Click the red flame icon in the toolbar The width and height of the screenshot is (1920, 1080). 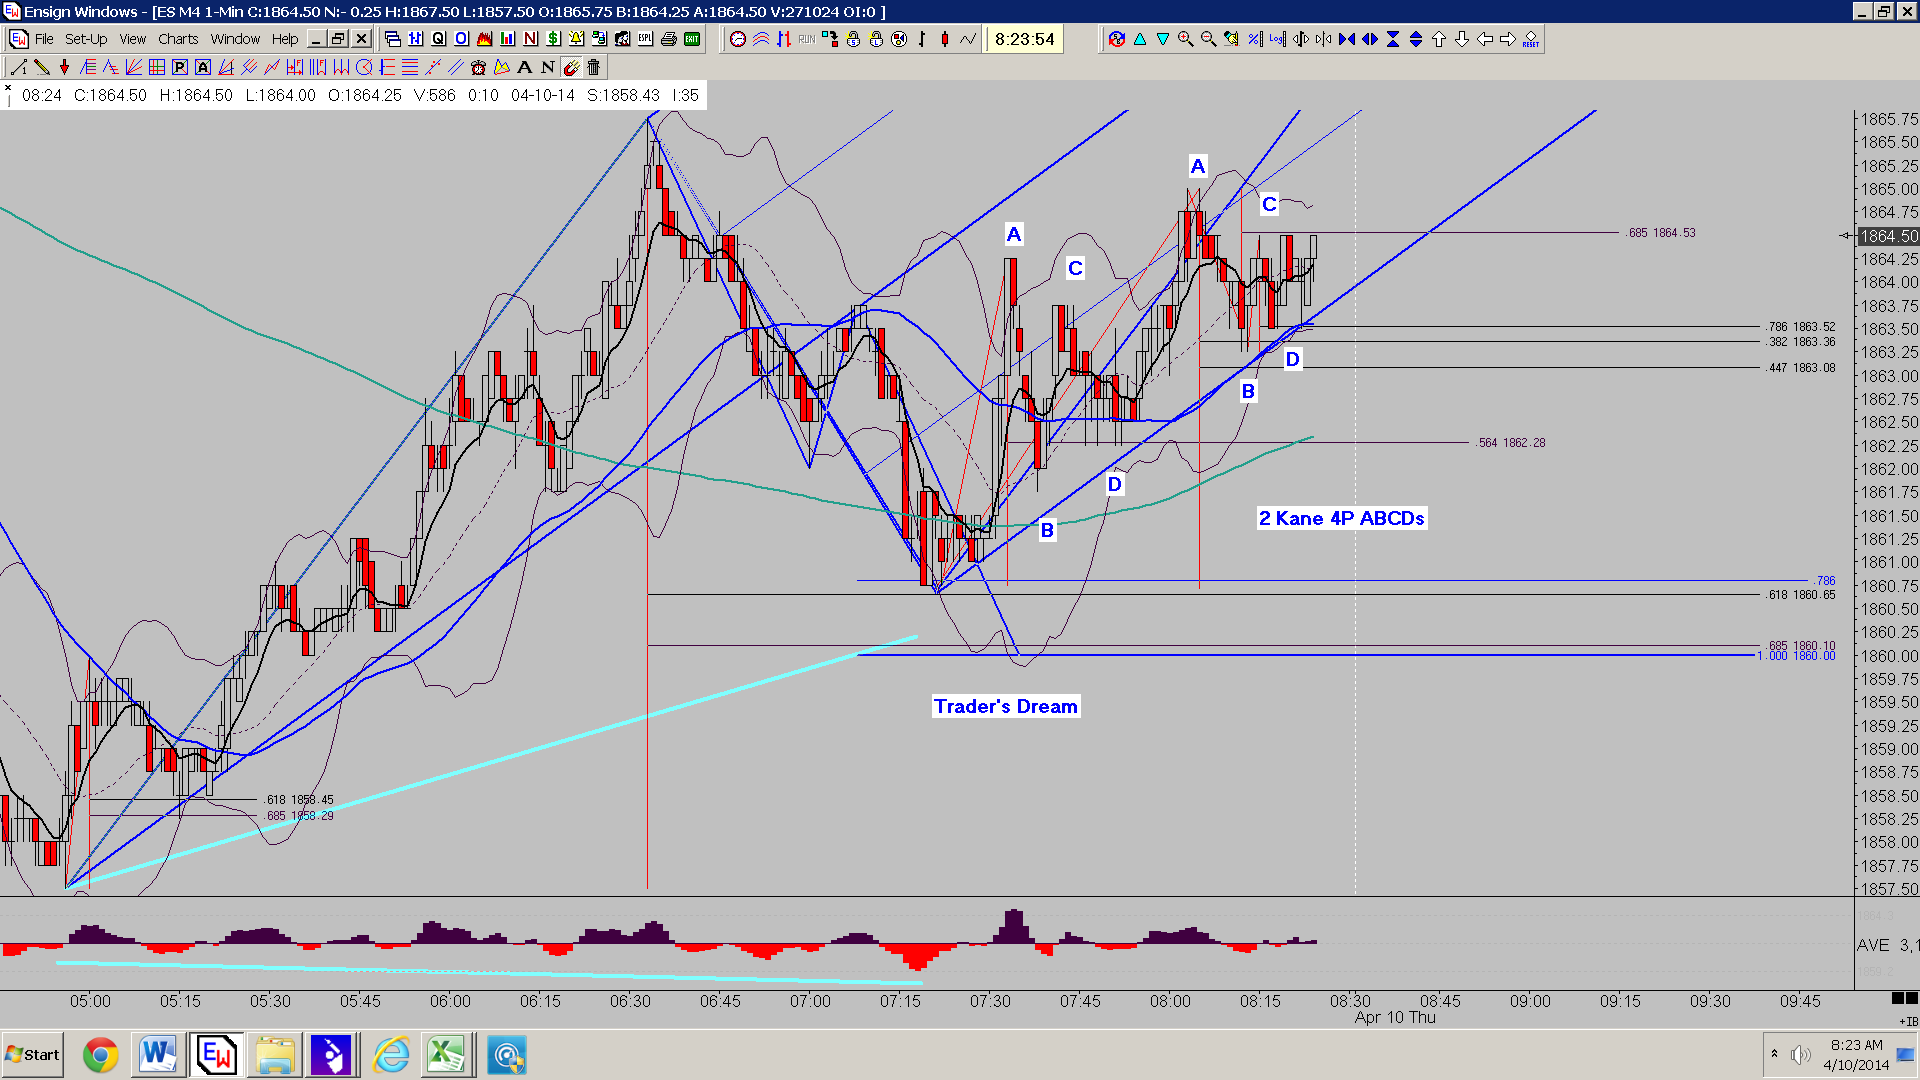click(x=484, y=39)
